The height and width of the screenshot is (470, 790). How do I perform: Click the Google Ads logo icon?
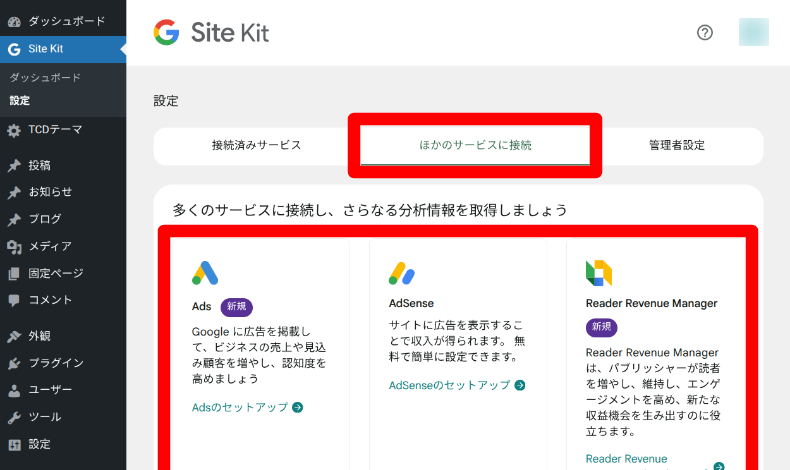click(x=205, y=273)
